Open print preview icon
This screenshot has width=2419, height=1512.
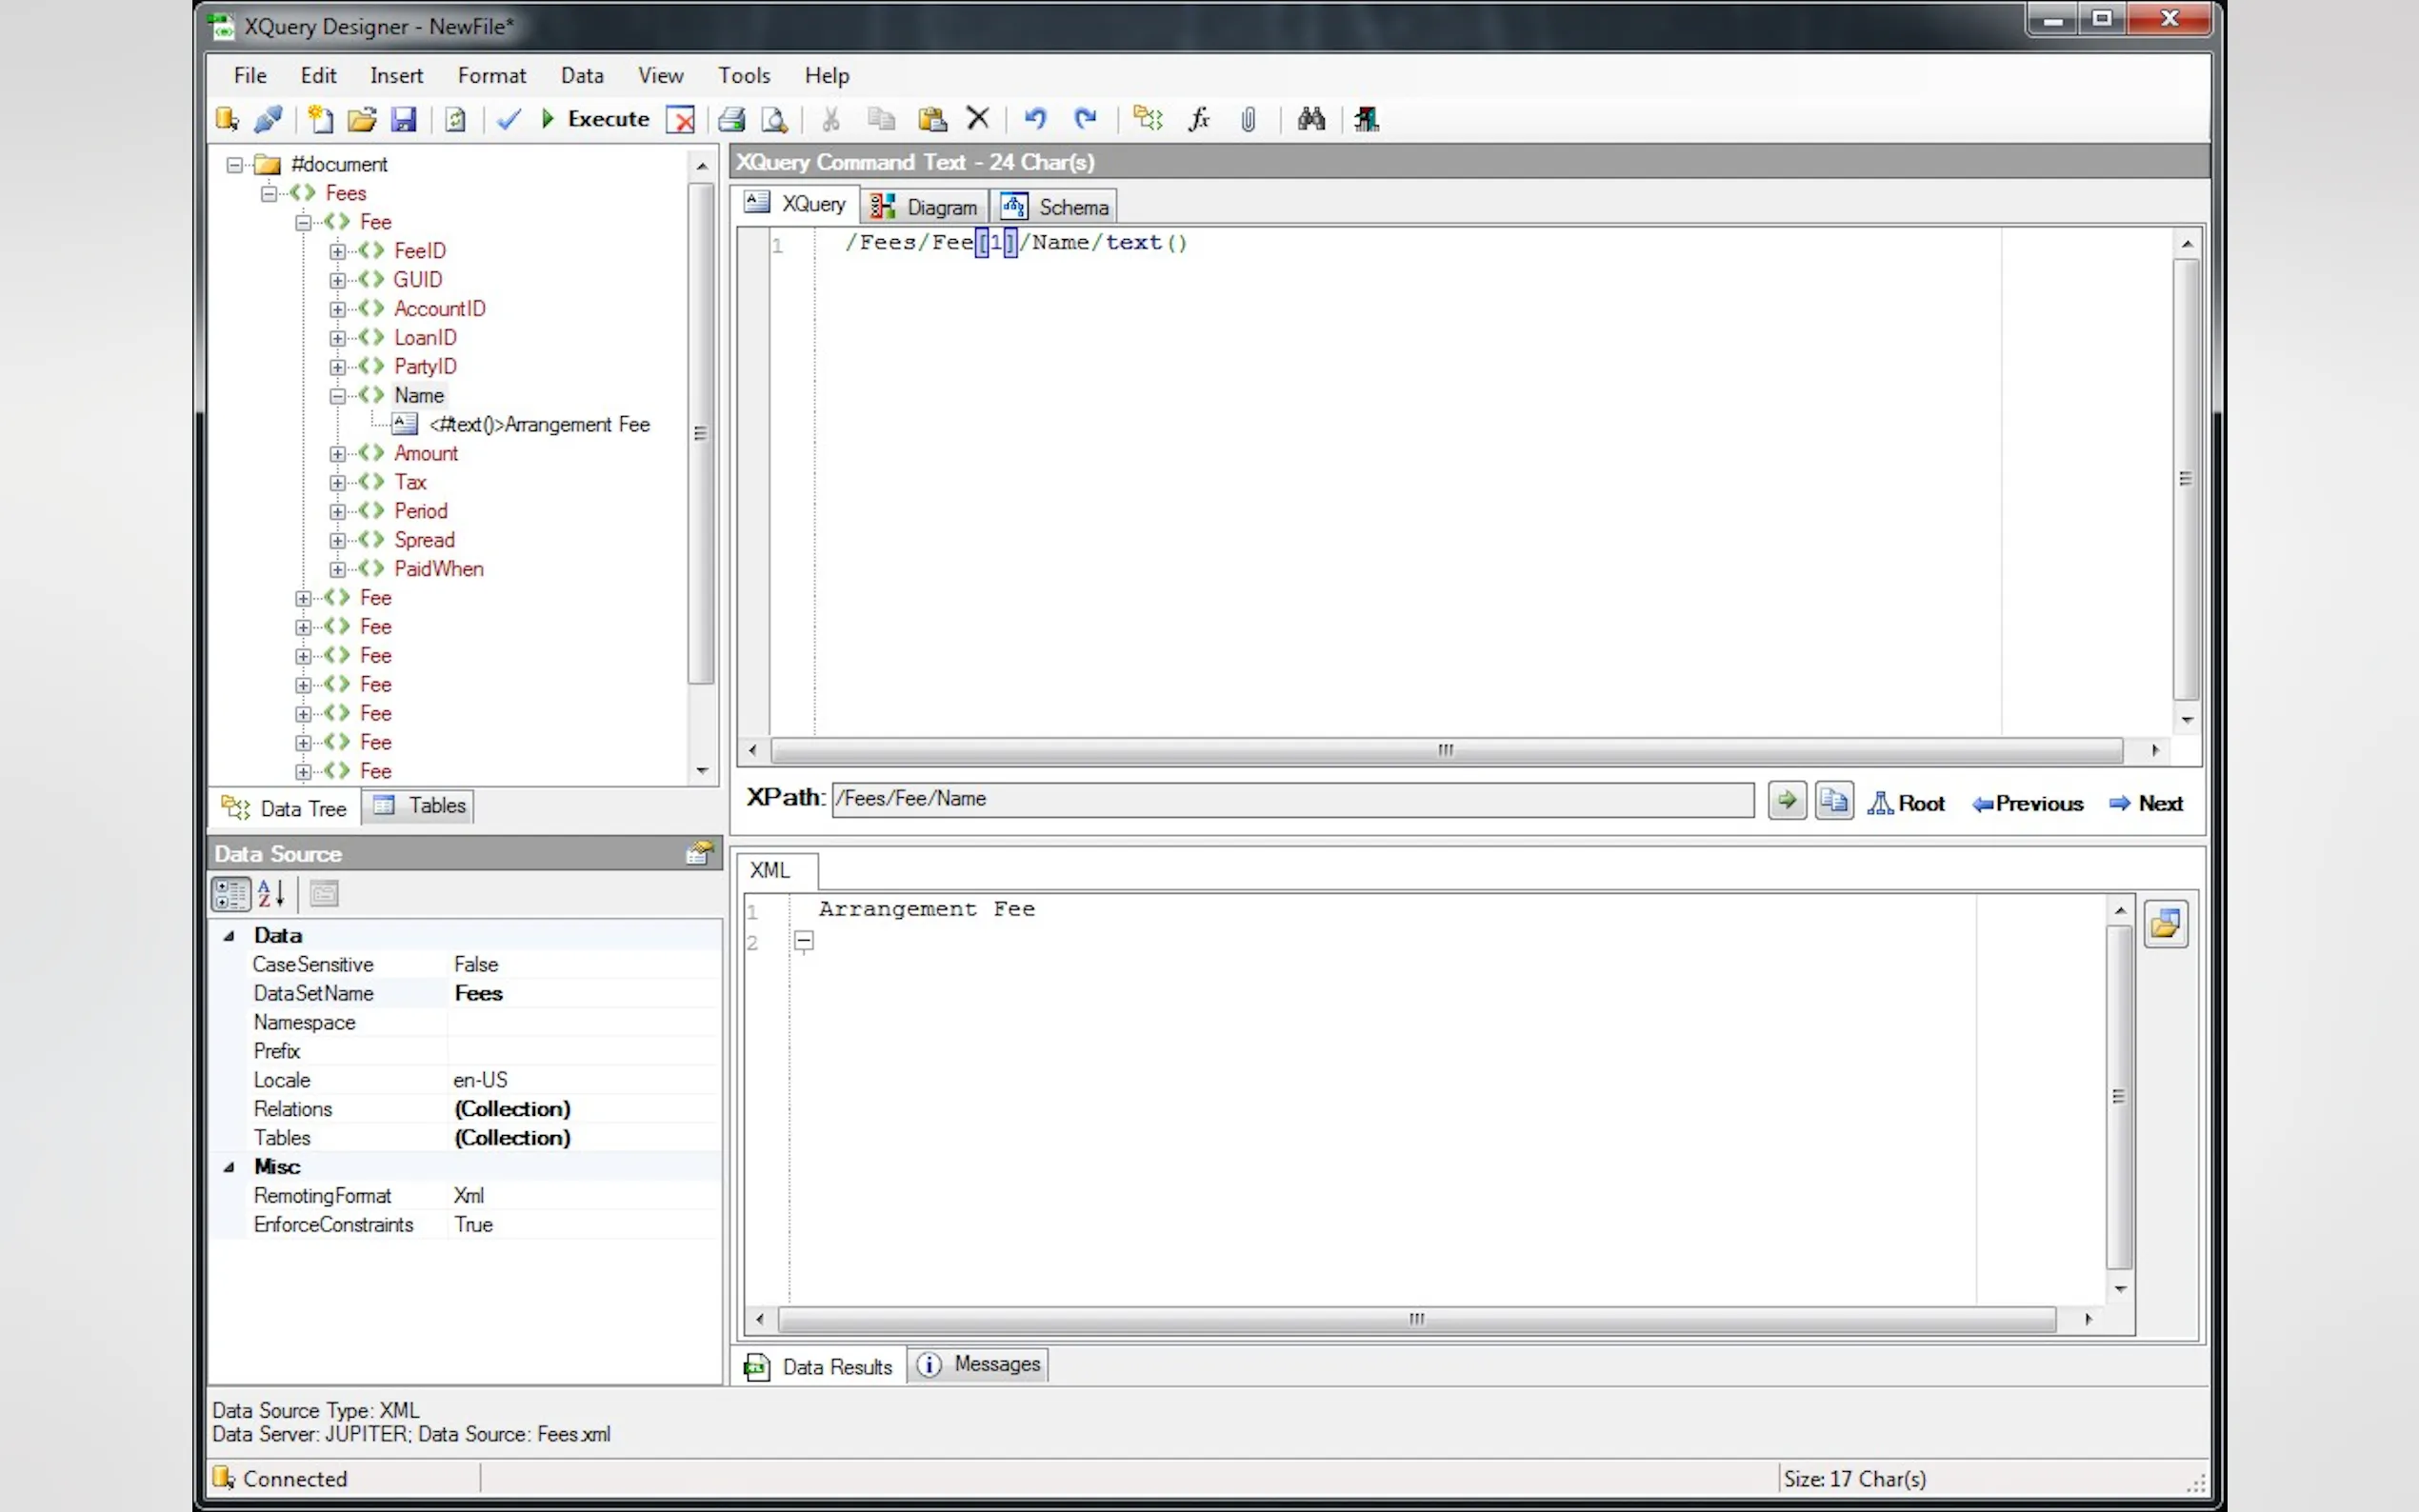tap(775, 119)
